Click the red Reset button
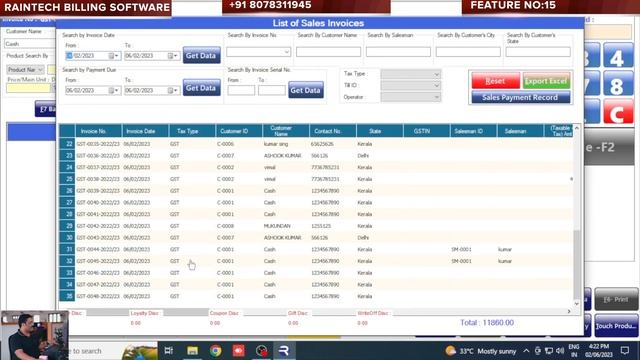Viewport: 640px width, 360px height. tap(496, 81)
